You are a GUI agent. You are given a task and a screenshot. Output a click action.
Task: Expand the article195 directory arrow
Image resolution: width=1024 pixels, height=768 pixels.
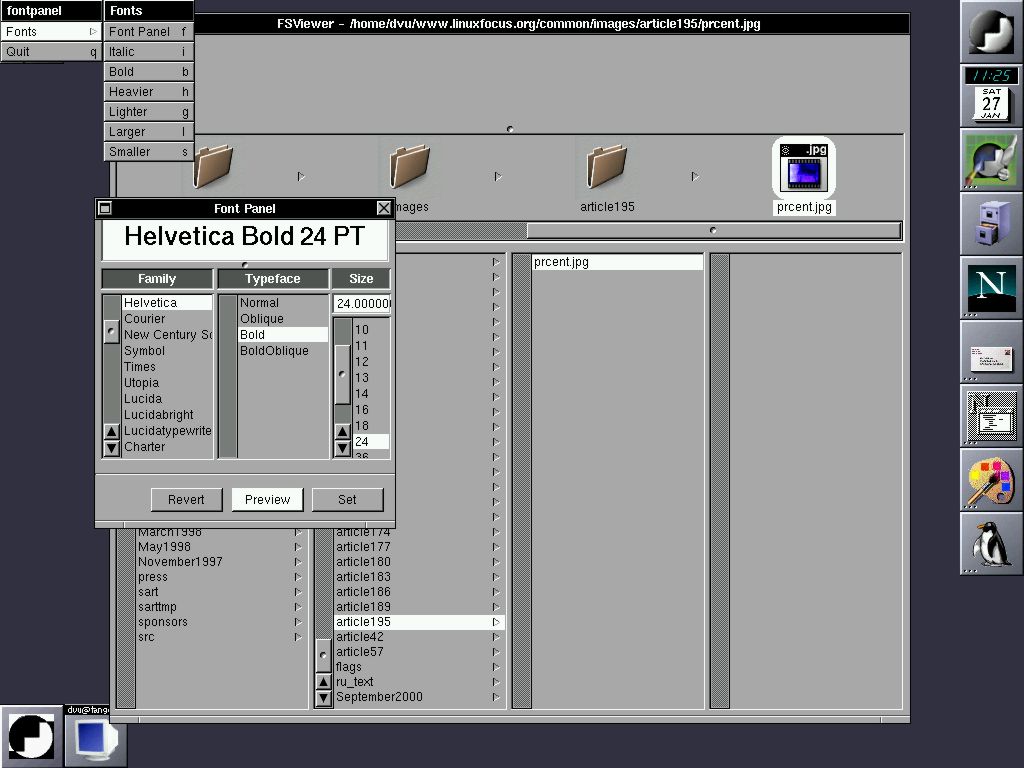[x=496, y=622]
